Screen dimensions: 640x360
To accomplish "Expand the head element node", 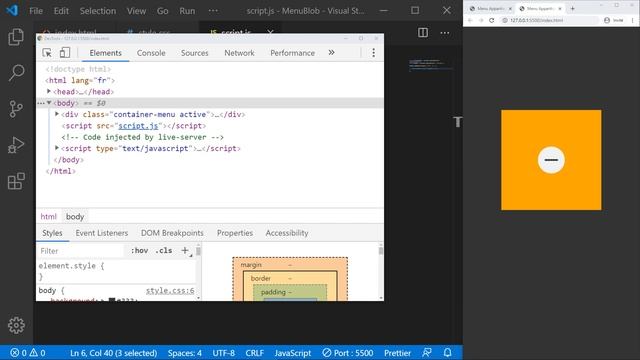I will (49, 91).
